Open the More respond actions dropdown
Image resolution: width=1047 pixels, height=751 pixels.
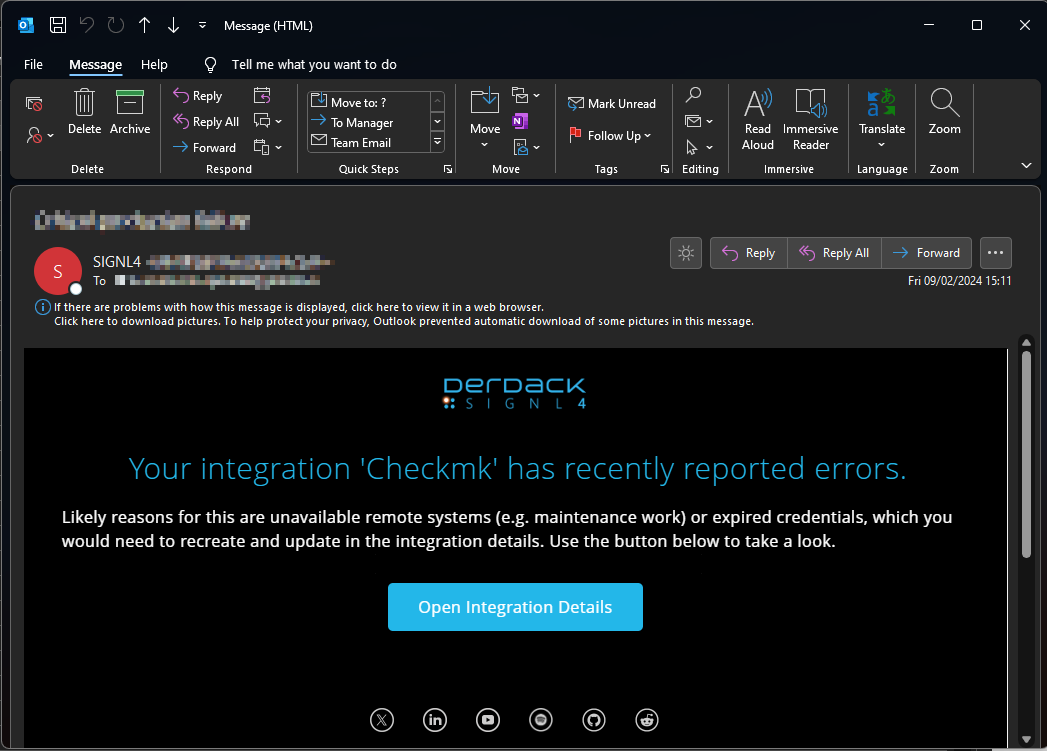pyautogui.click(x=268, y=147)
